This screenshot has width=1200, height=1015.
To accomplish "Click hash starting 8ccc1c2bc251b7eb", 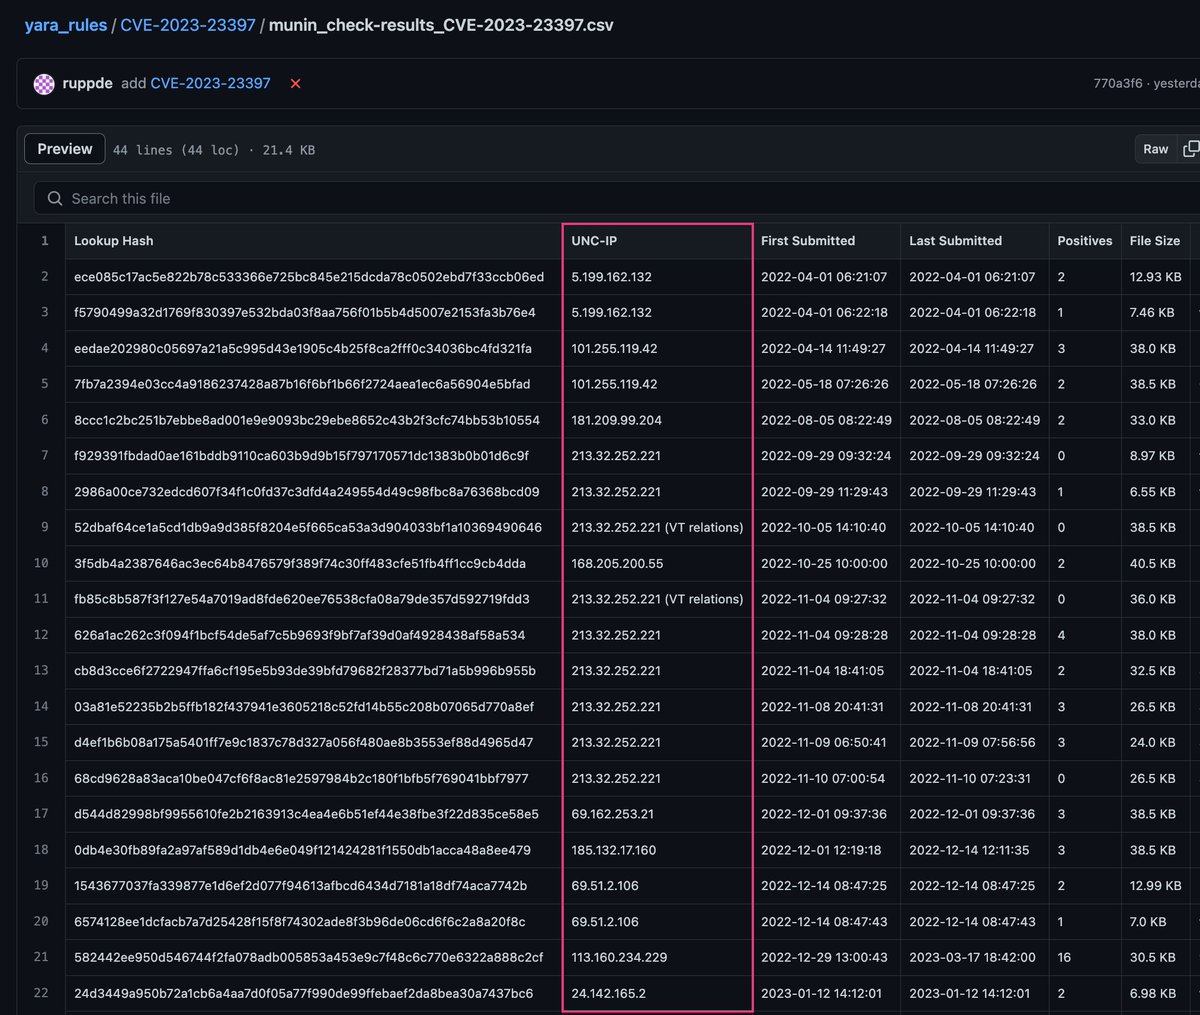I will tap(307, 420).
